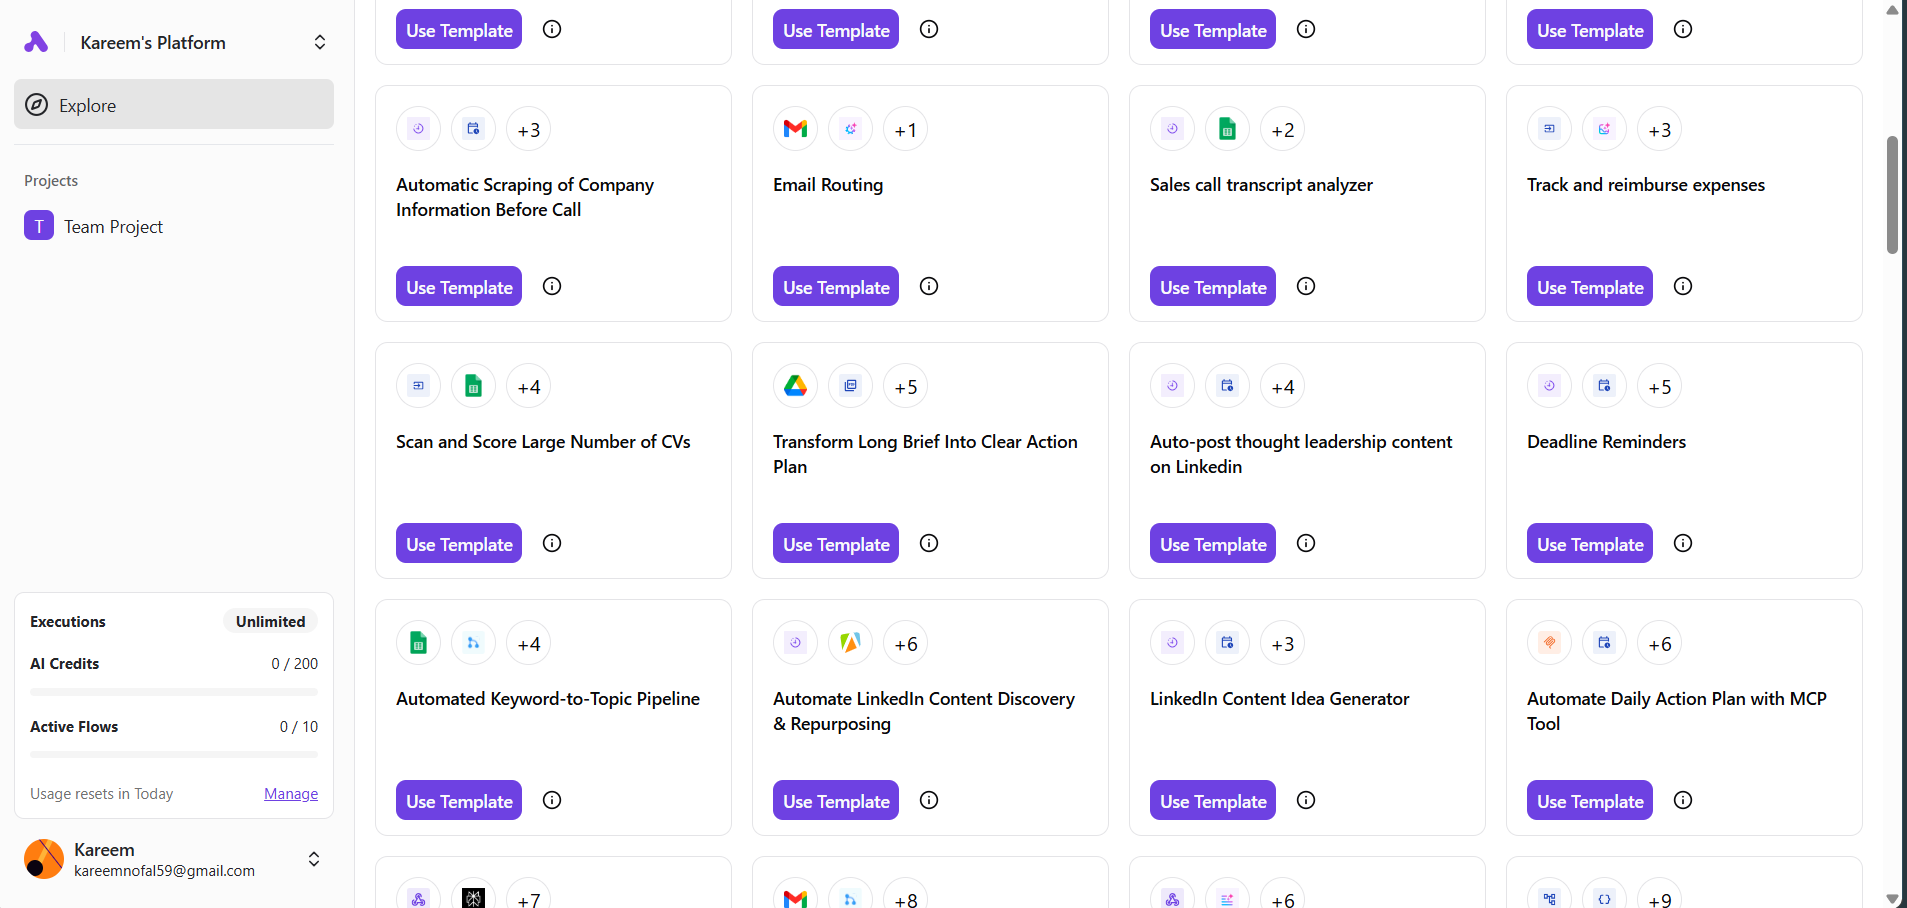This screenshot has height=908, width=1907.
Task: Show info for Email Routing template
Action: point(929,286)
